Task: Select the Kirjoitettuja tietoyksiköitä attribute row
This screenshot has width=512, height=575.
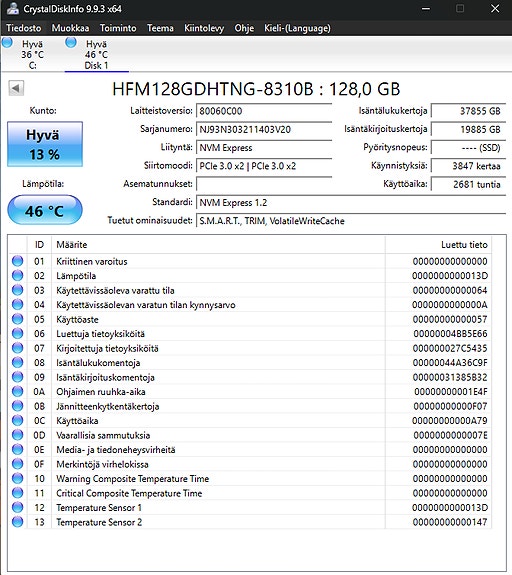Action: pos(249,348)
